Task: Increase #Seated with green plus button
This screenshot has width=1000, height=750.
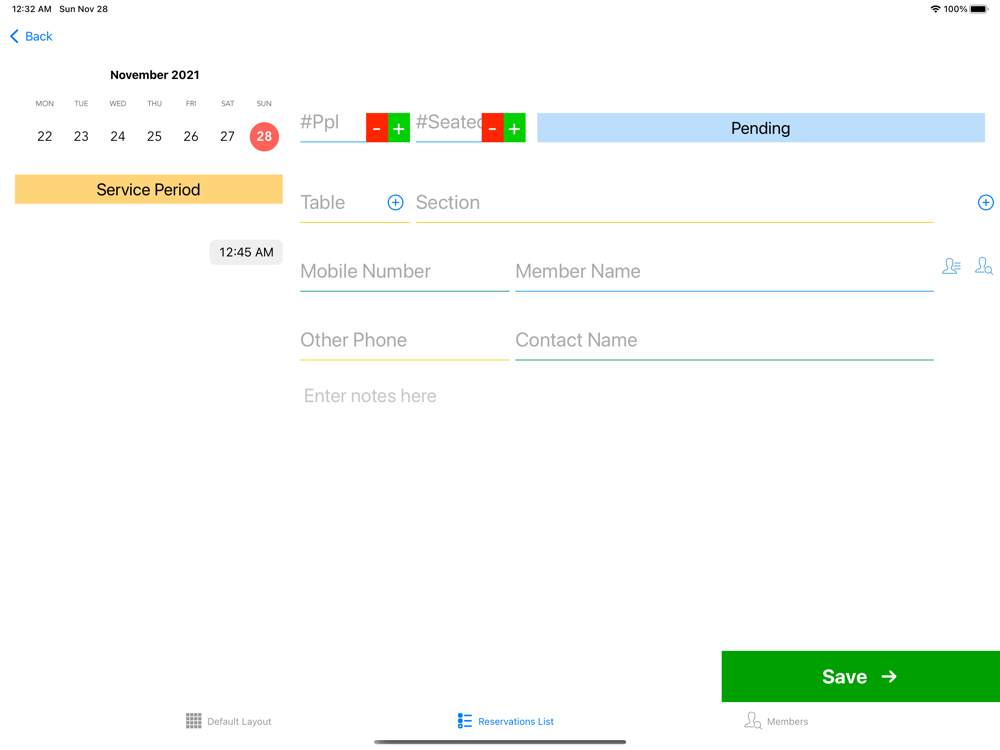Action: coord(515,128)
